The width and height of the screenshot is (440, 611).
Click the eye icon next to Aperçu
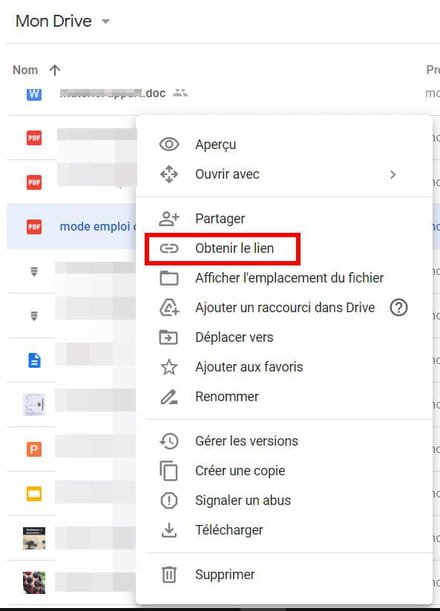point(169,144)
